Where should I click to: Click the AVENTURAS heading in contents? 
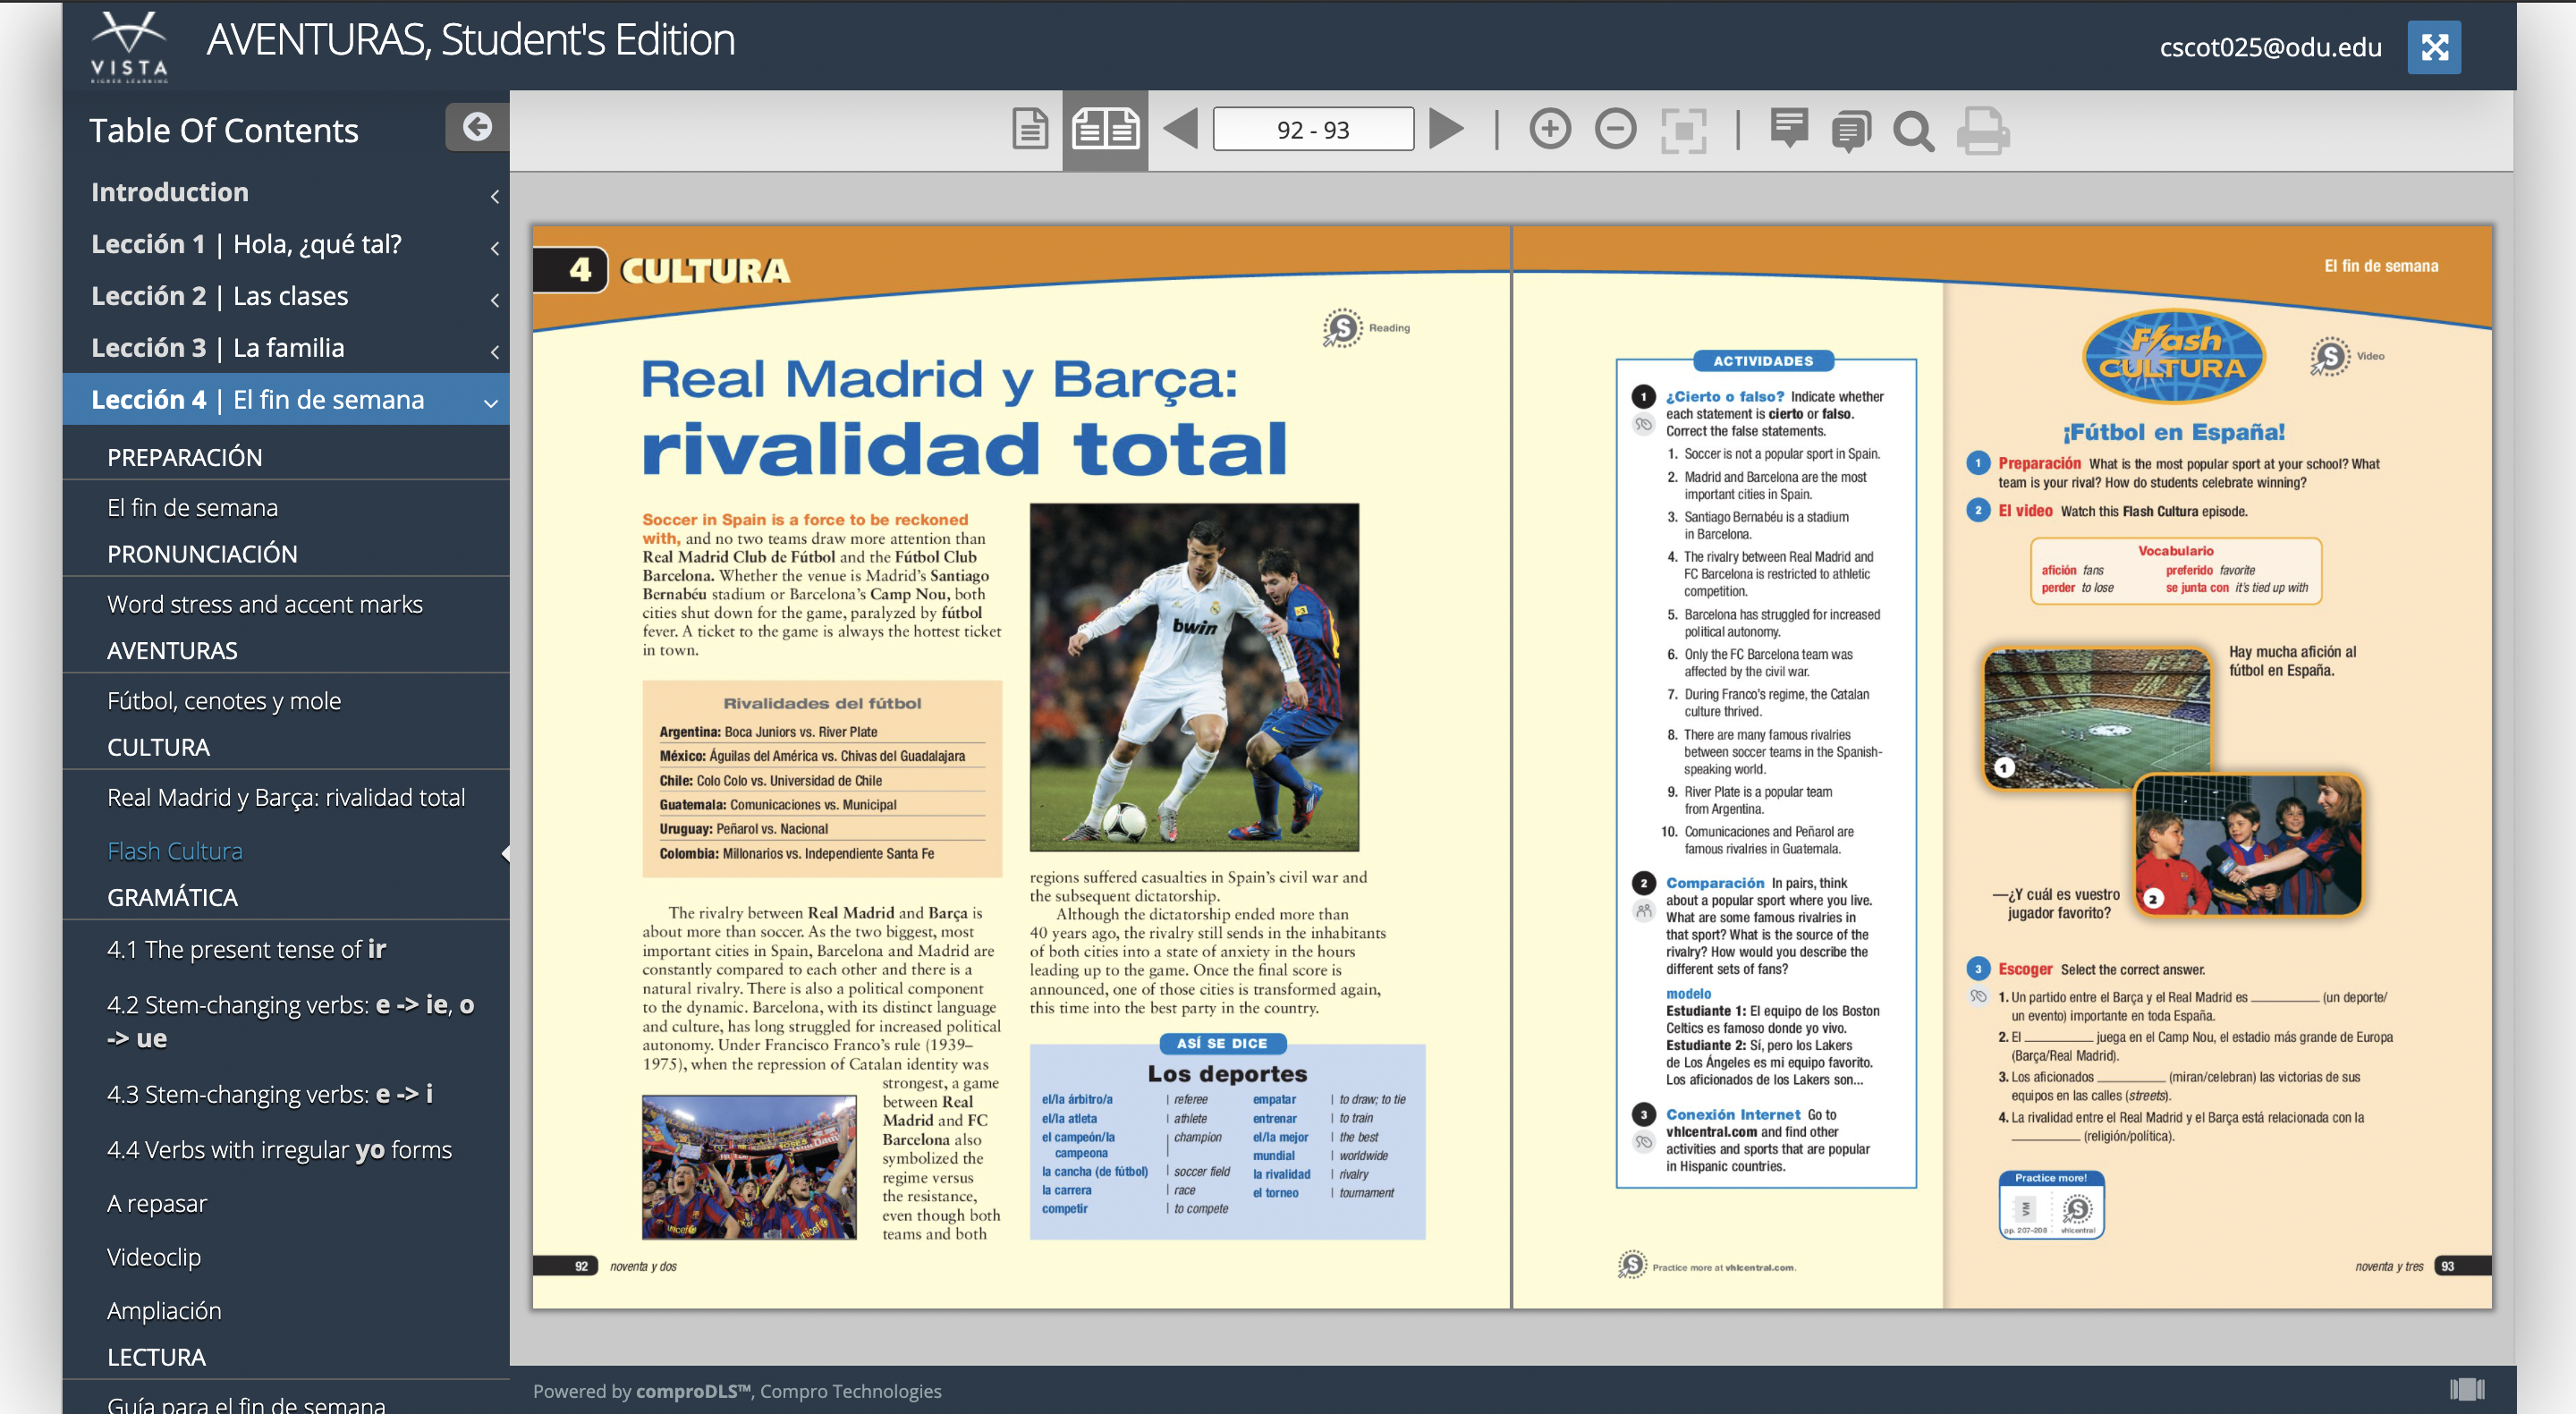coord(172,651)
